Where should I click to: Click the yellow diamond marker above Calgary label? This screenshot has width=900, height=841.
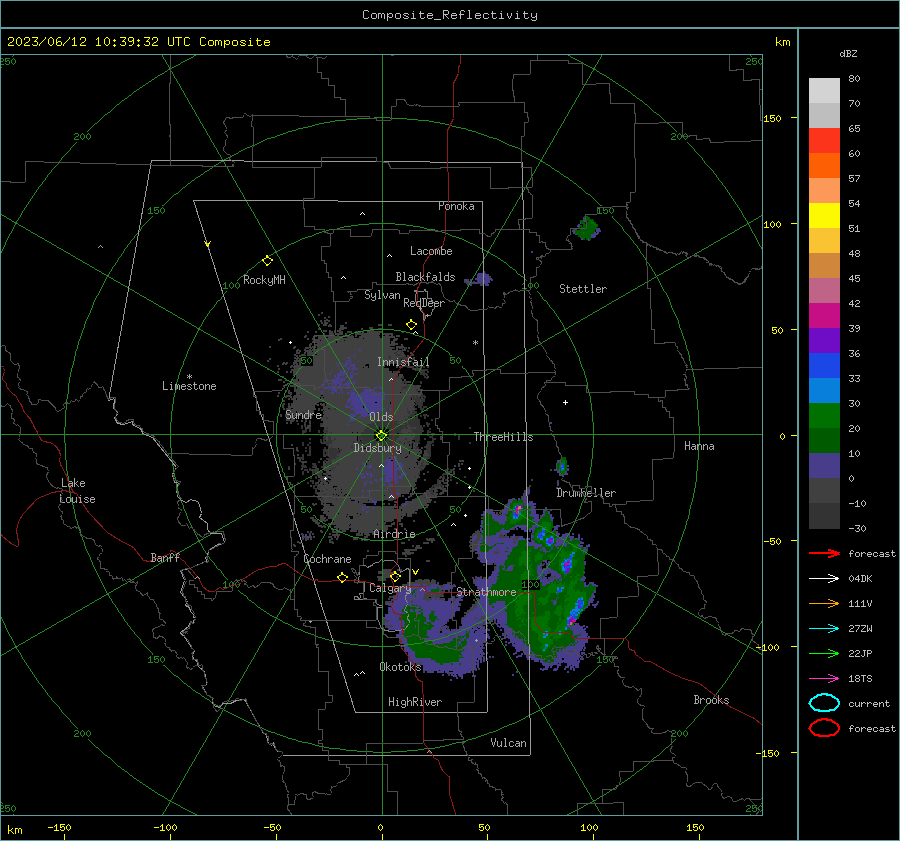pyautogui.click(x=395, y=576)
